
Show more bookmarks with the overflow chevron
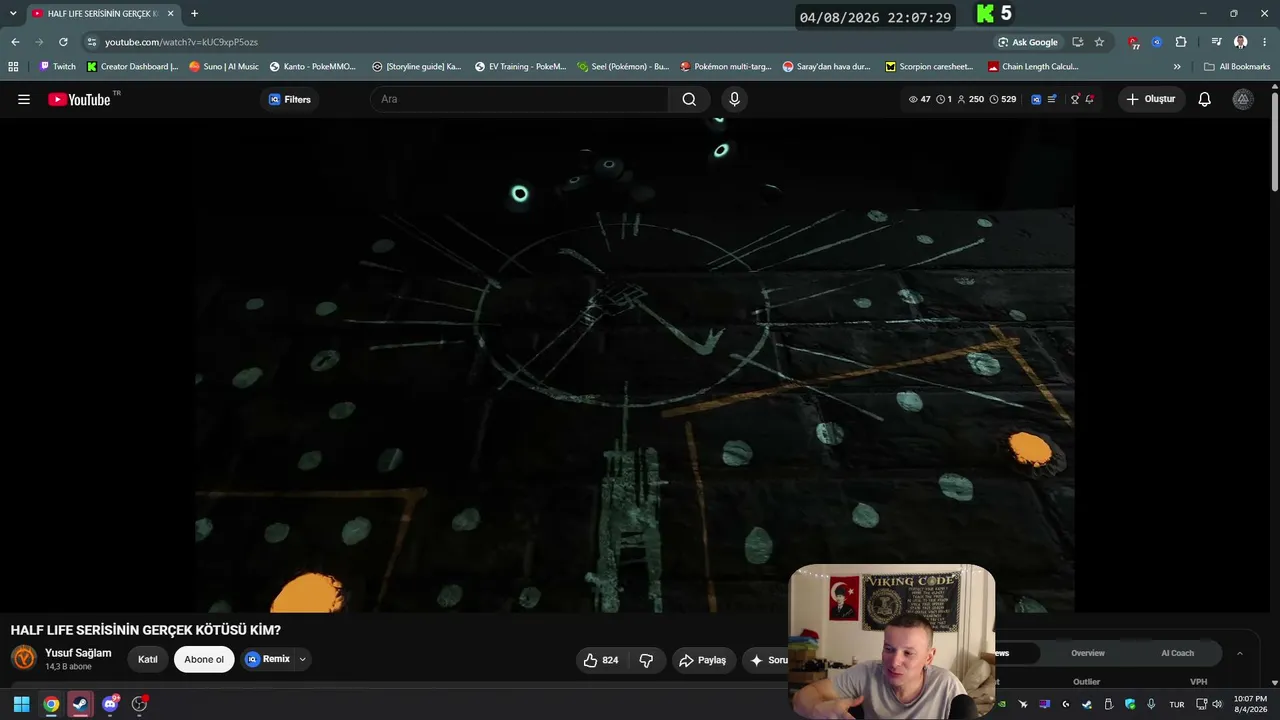pyautogui.click(x=1177, y=67)
